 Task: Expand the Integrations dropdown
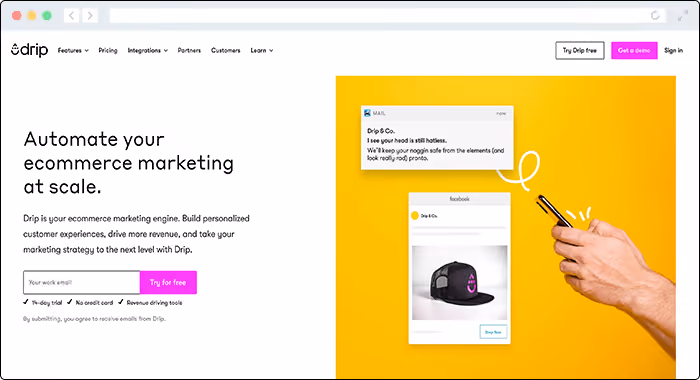148,50
